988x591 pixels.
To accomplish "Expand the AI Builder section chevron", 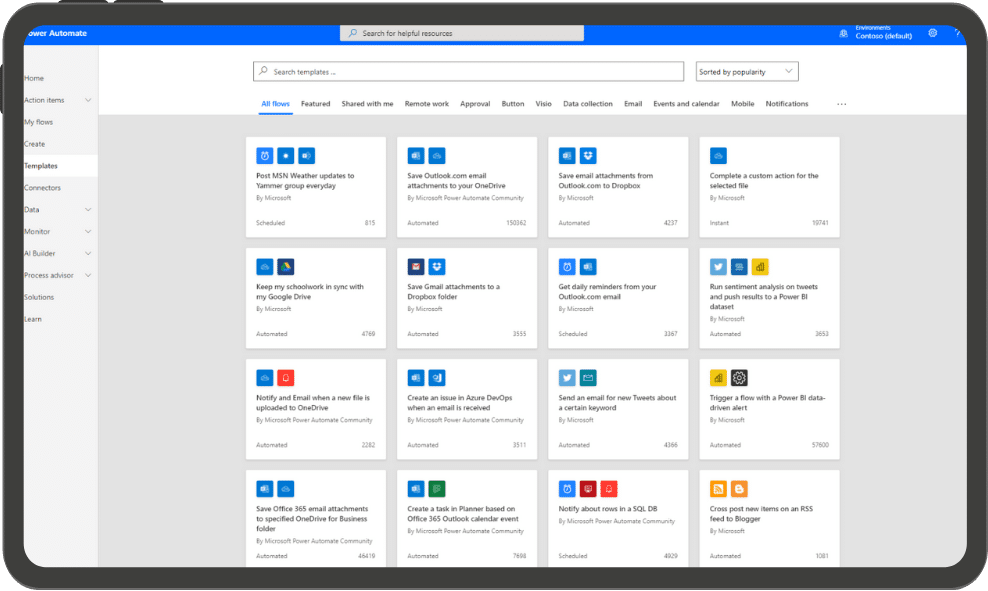I will click(x=88, y=253).
